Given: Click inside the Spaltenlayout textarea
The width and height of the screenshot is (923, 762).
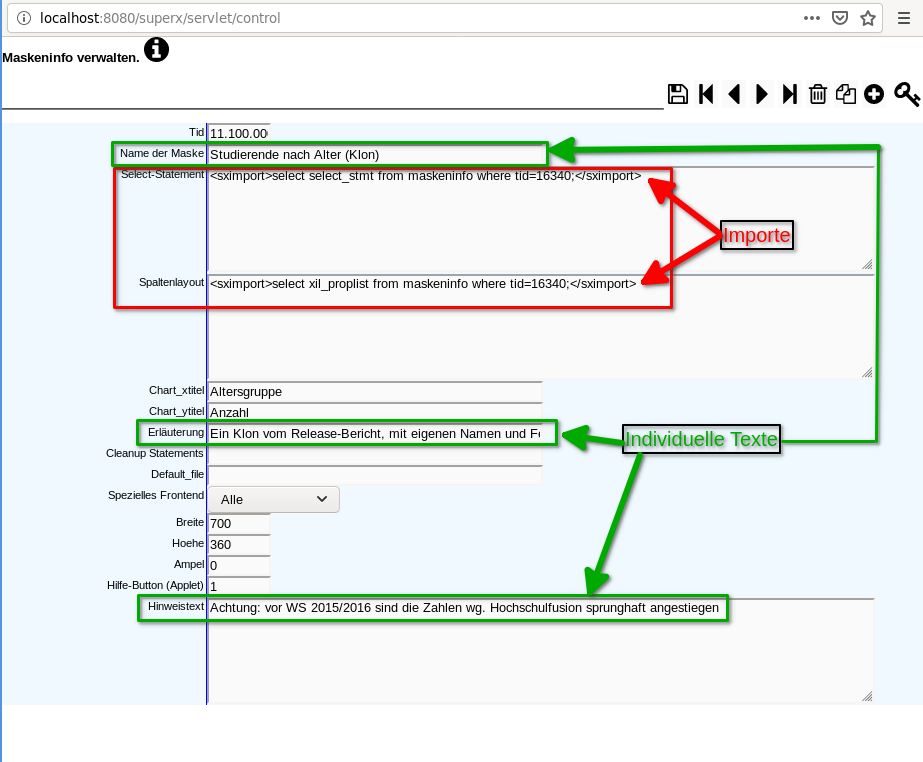Looking at the screenshot, I should click(x=541, y=326).
